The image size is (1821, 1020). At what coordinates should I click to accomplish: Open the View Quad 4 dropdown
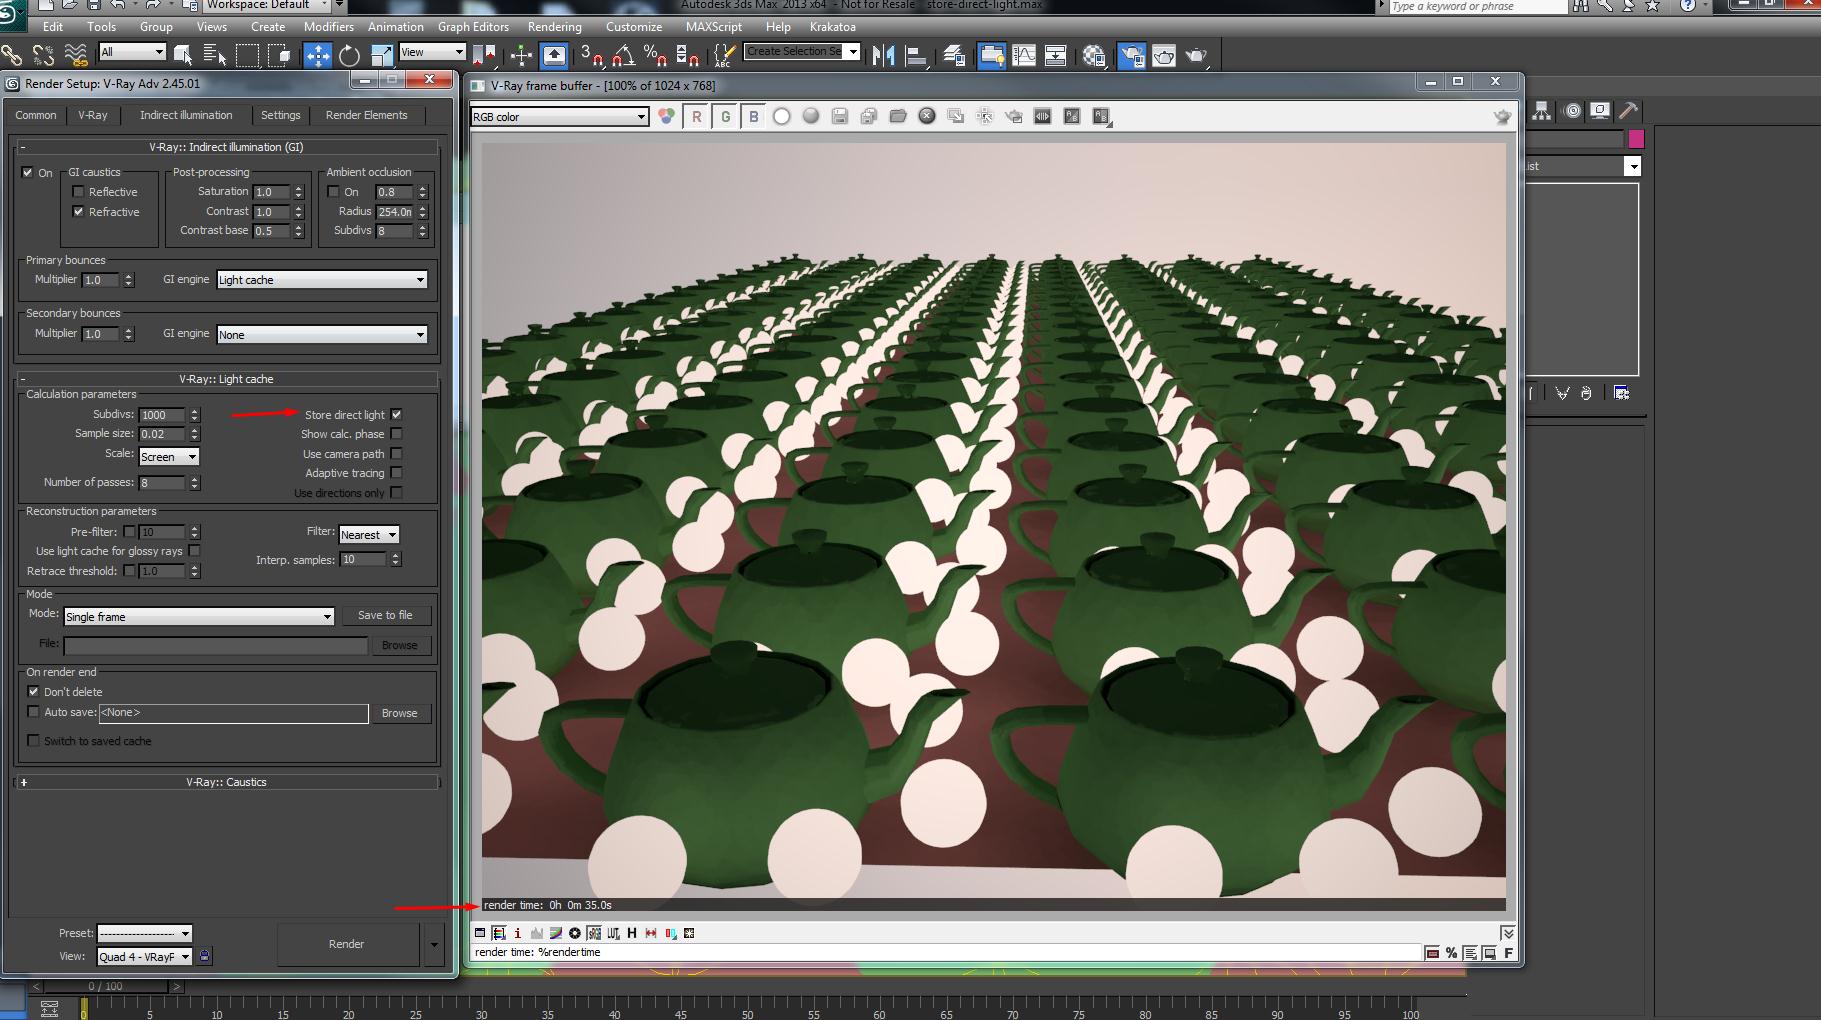point(144,956)
